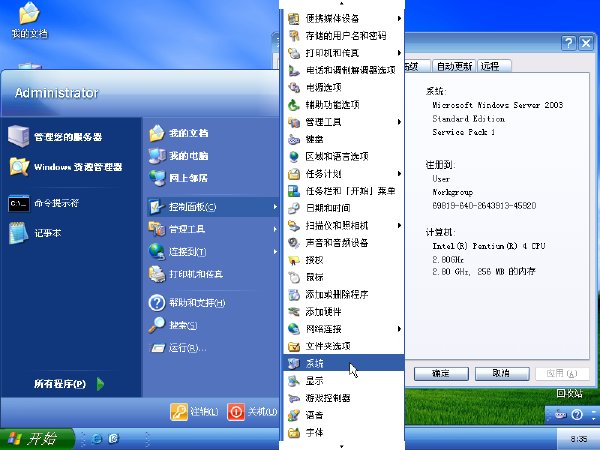Click the 任务栏和「开始」菜单 icon
The image size is (600, 450).
(293, 191)
